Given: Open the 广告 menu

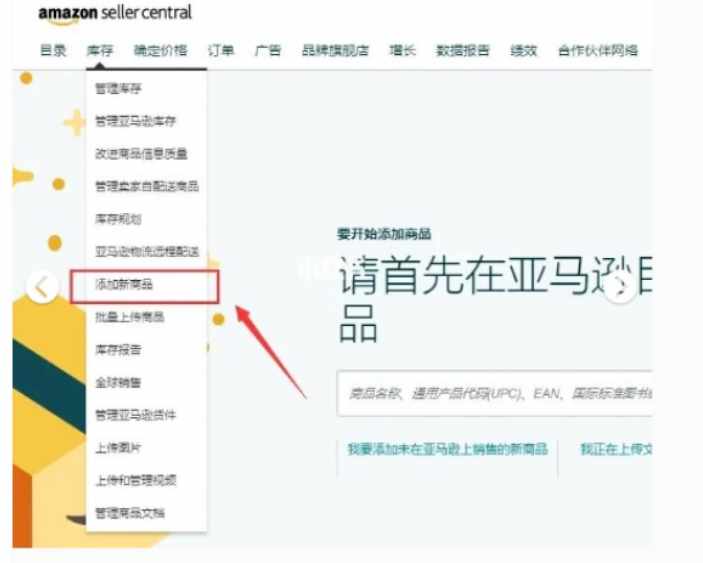Looking at the screenshot, I should 268,50.
